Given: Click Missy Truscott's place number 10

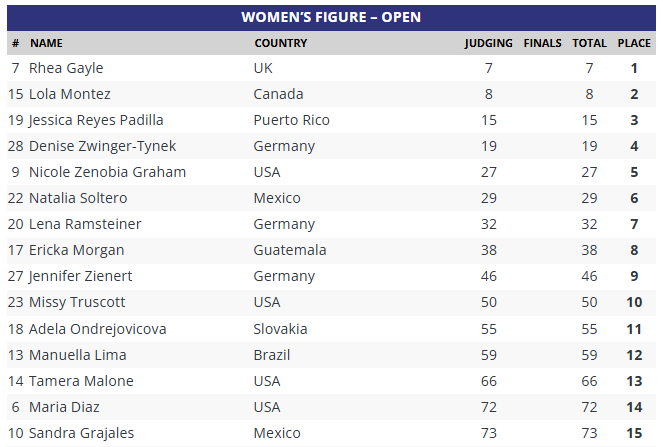Looking at the screenshot, I should point(634,302).
